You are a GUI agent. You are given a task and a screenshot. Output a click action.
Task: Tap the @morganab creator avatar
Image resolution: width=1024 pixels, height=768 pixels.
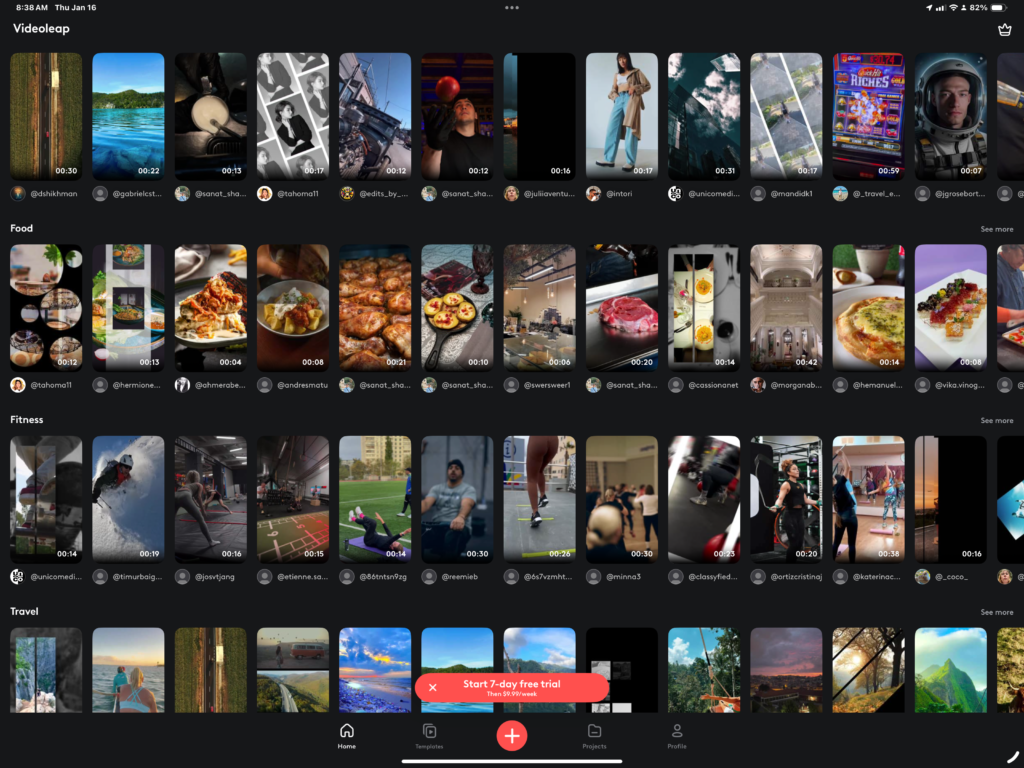tap(758, 385)
